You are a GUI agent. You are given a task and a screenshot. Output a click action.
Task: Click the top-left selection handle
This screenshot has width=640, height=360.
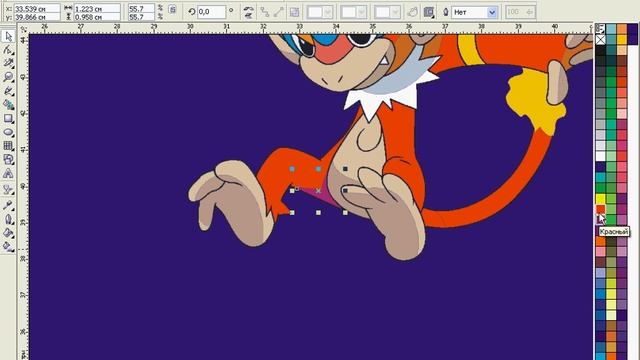[x=292, y=169]
